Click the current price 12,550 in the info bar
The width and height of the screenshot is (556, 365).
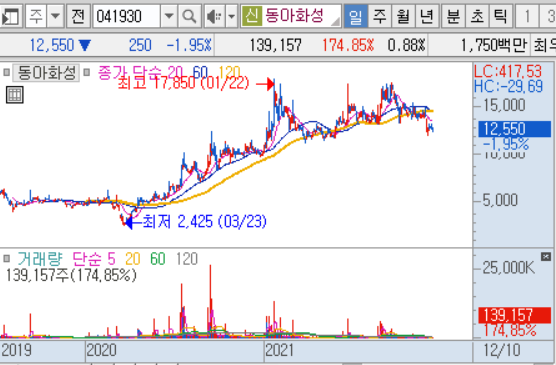52,45
